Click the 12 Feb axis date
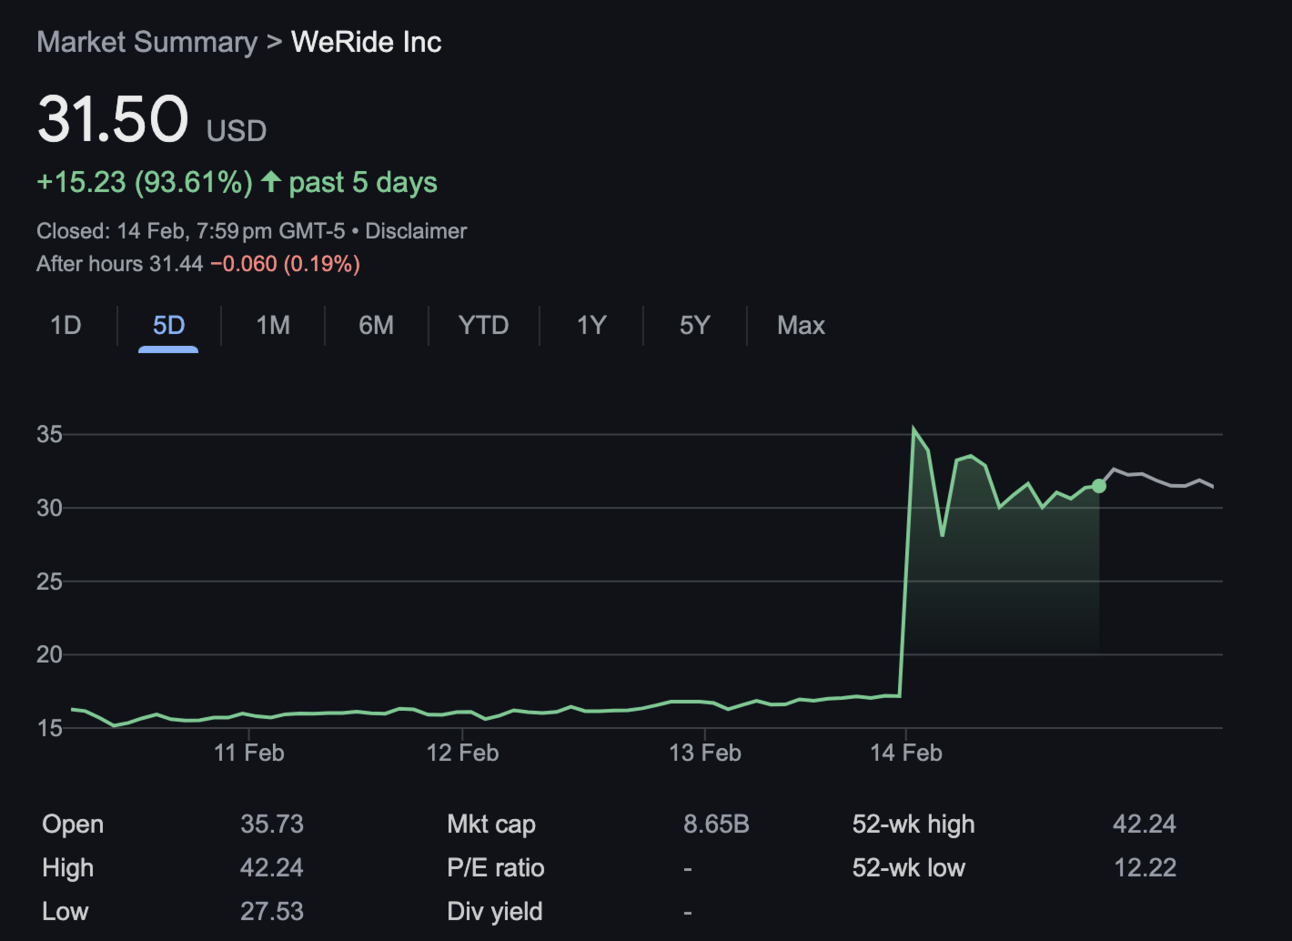Image resolution: width=1292 pixels, height=941 pixels. (462, 753)
